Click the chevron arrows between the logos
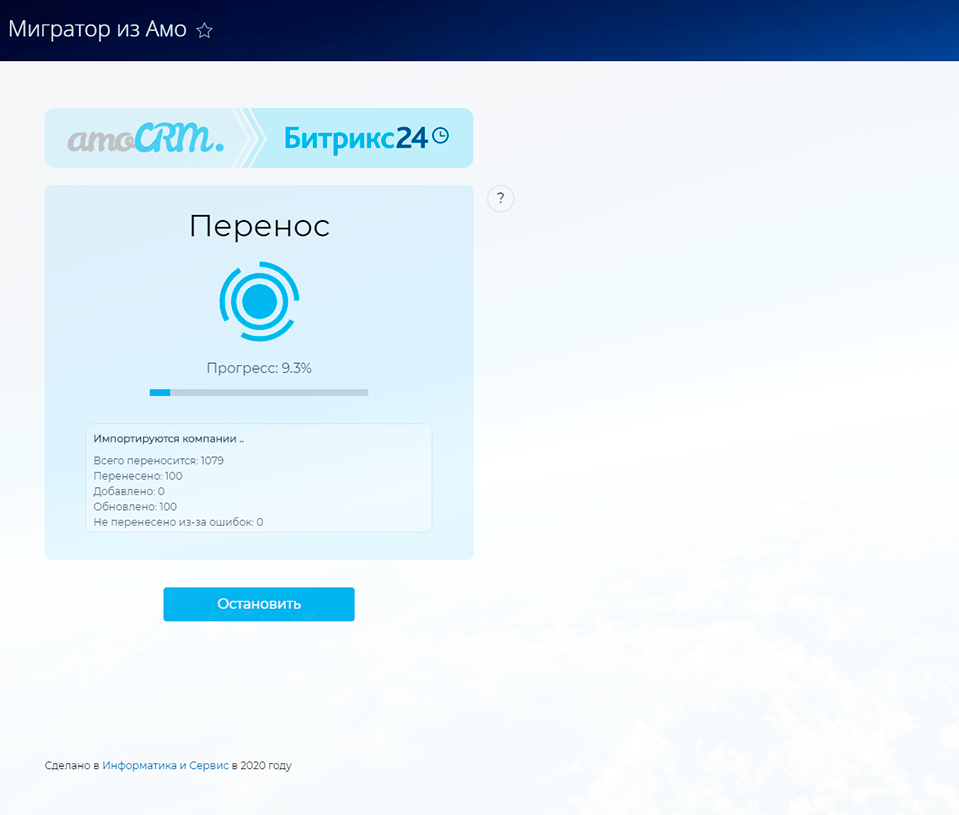Screen dimensions: 959x815 (x=252, y=138)
